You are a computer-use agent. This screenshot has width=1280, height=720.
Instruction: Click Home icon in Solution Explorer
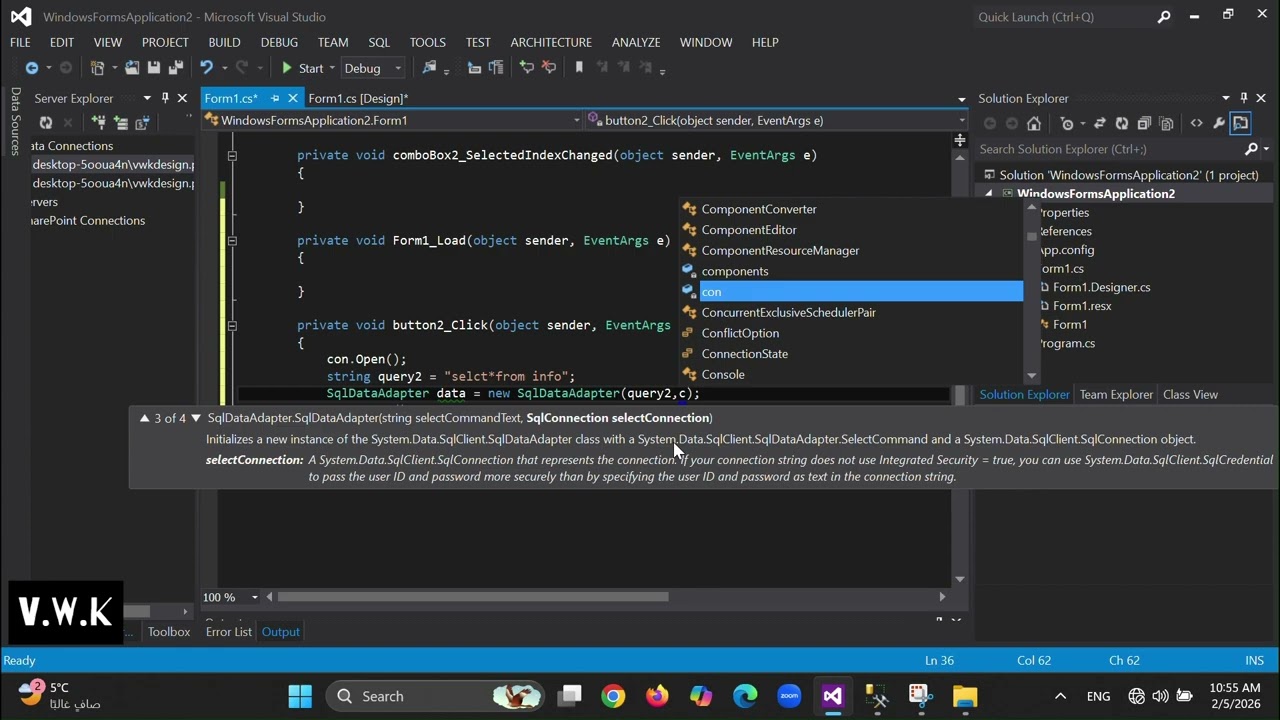click(x=1034, y=123)
